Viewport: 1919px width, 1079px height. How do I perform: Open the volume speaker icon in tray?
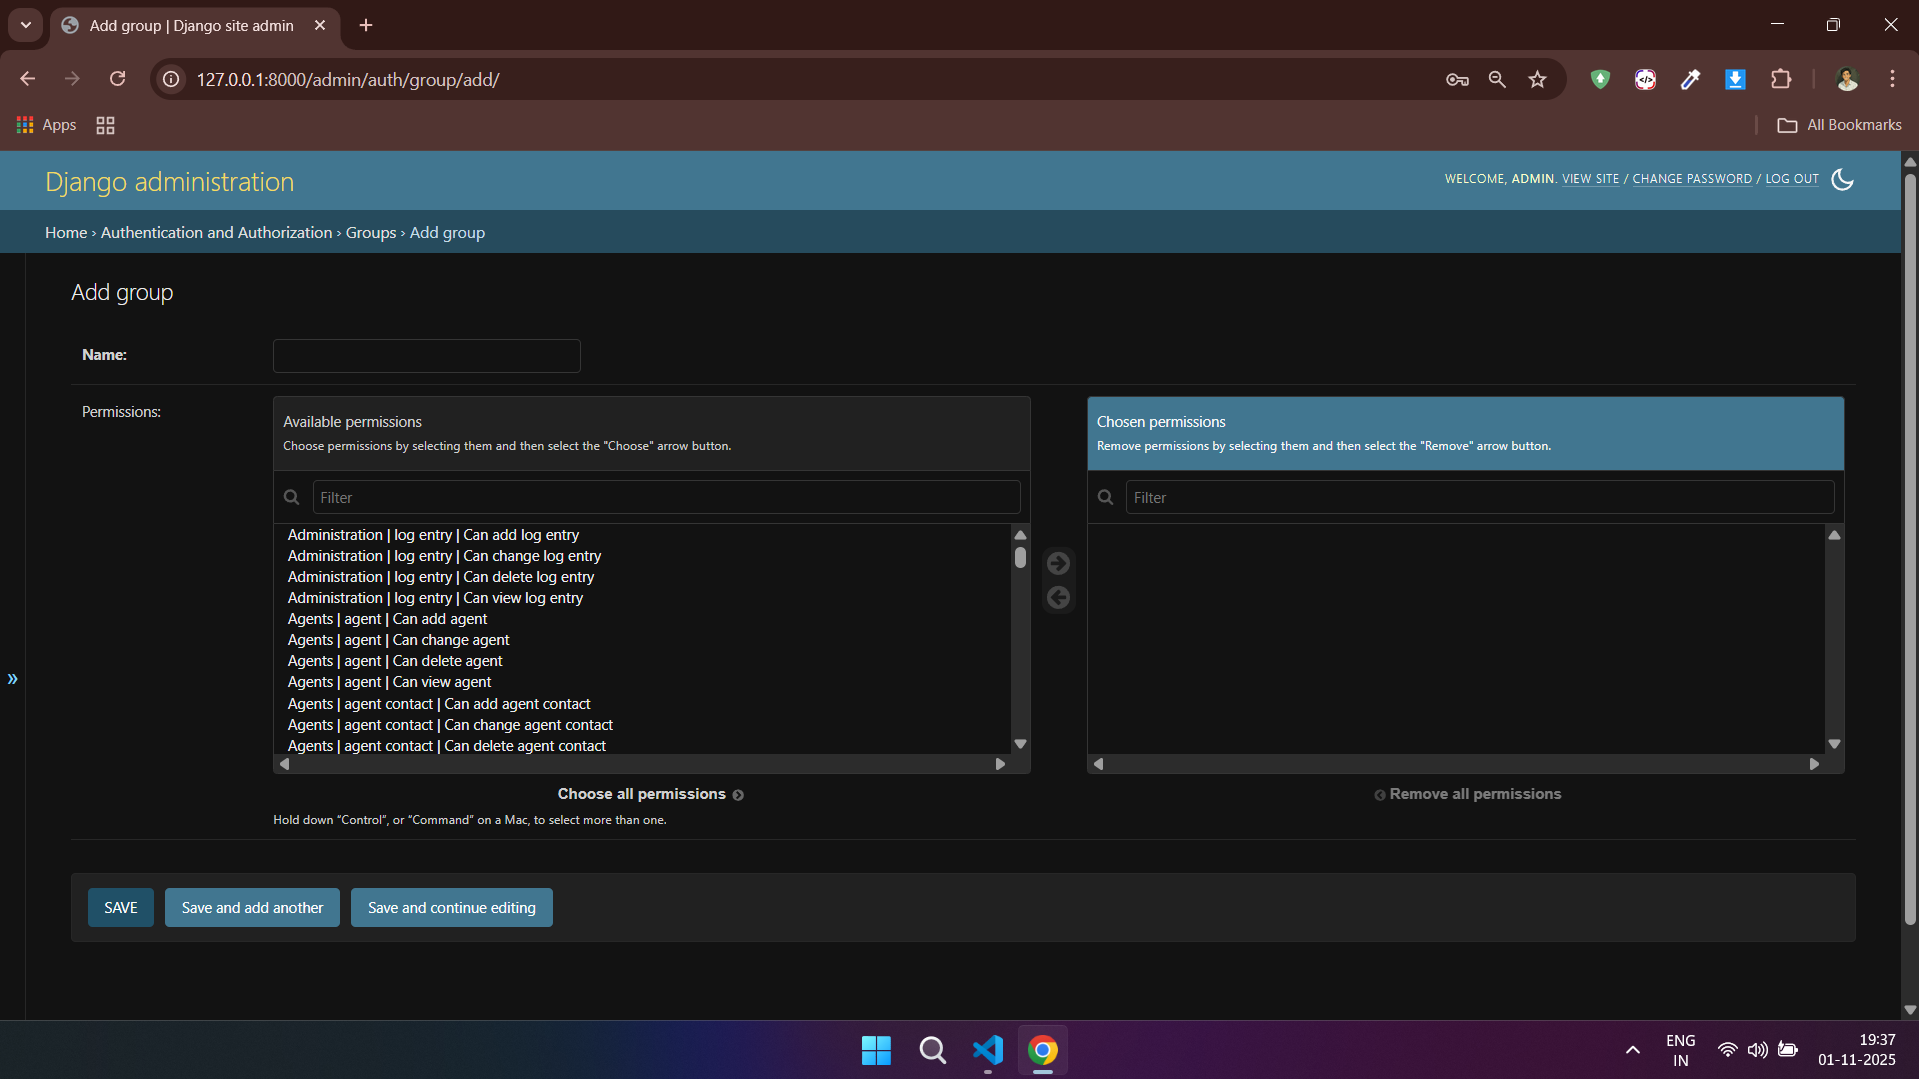pyautogui.click(x=1757, y=1050)
